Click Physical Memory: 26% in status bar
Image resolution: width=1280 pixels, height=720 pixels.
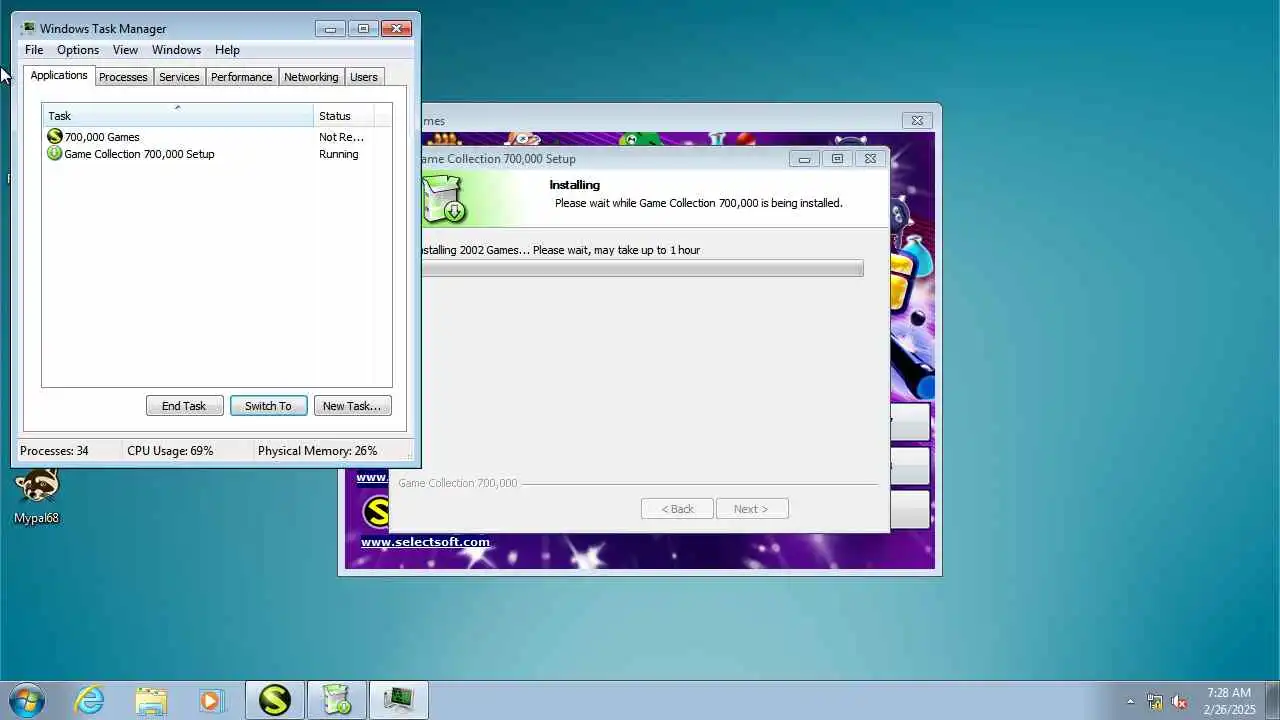pyautogui.click(x=317, y=451)
